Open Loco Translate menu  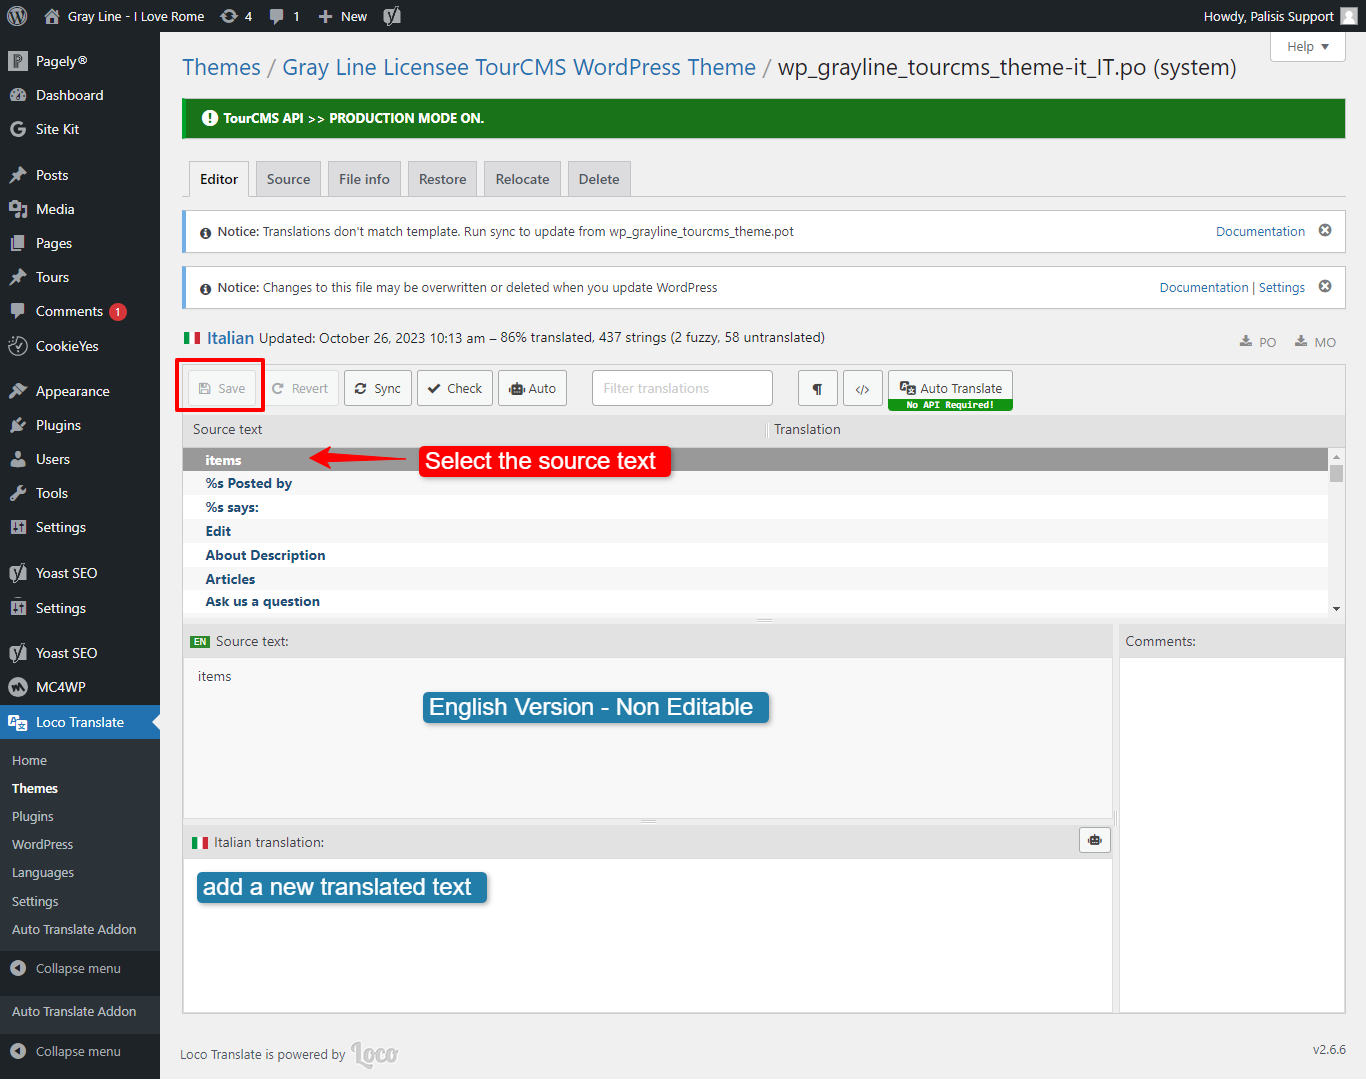click(80, 722)
